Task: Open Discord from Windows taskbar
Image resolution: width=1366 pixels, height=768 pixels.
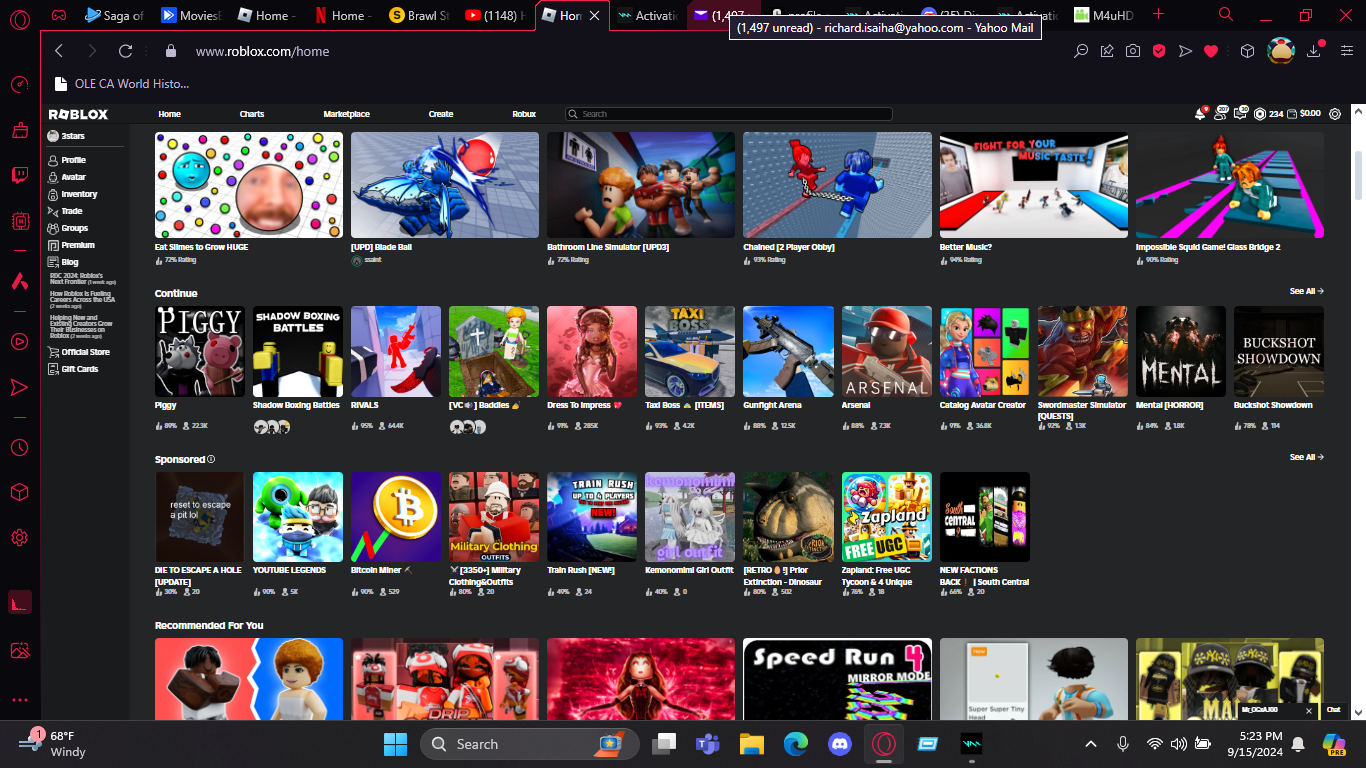Action: coord(839,744)
